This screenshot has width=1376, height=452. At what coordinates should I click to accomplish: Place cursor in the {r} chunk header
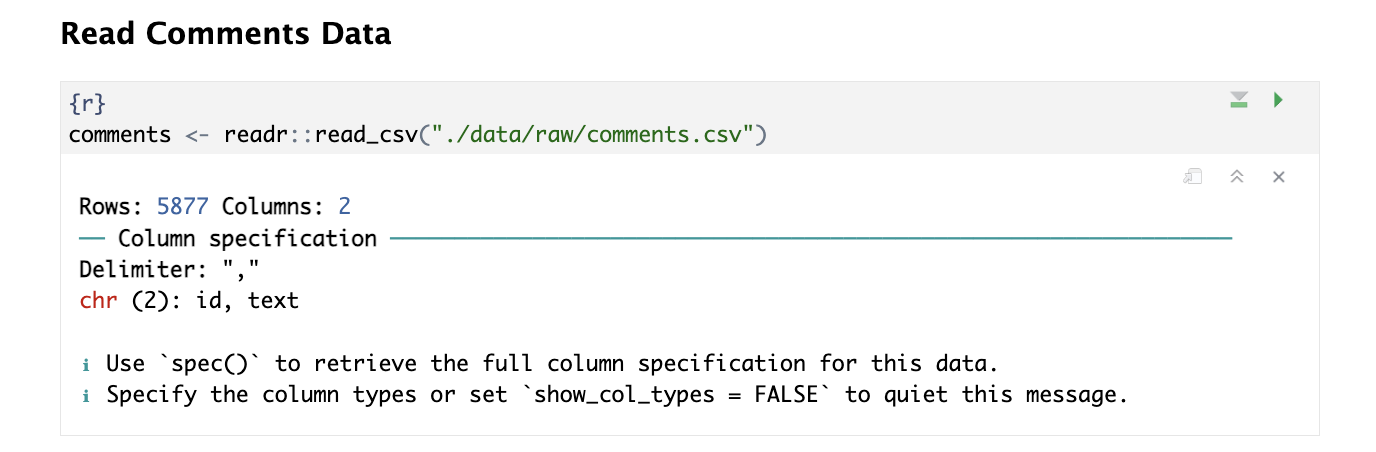pyautogui.click(x=88, y=103)
